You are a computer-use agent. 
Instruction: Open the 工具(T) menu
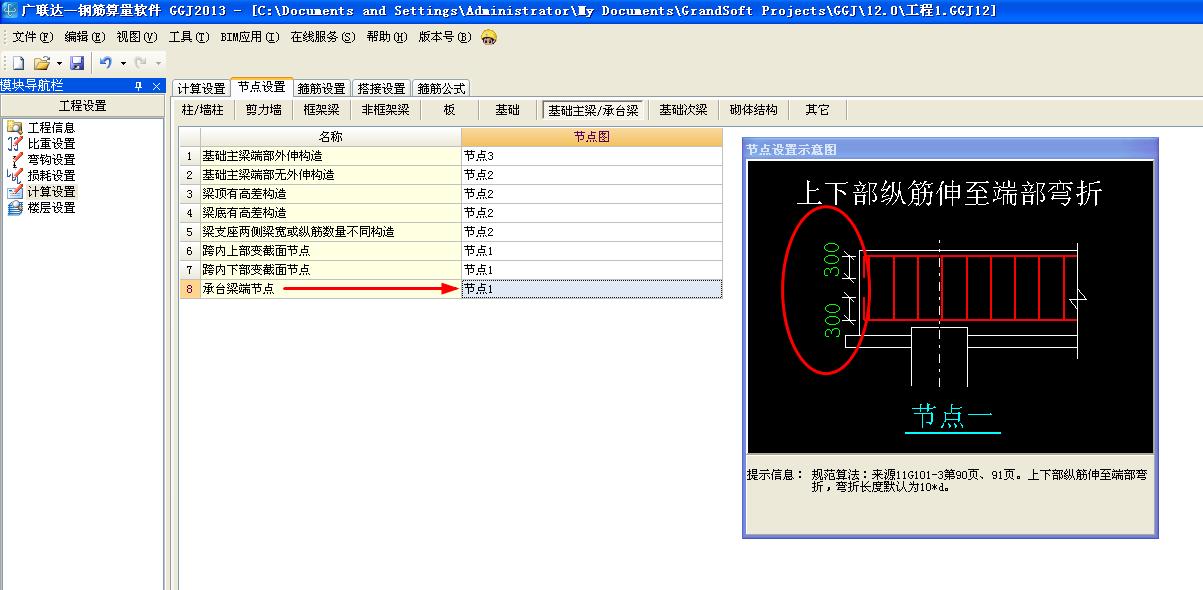click(189, 37)
